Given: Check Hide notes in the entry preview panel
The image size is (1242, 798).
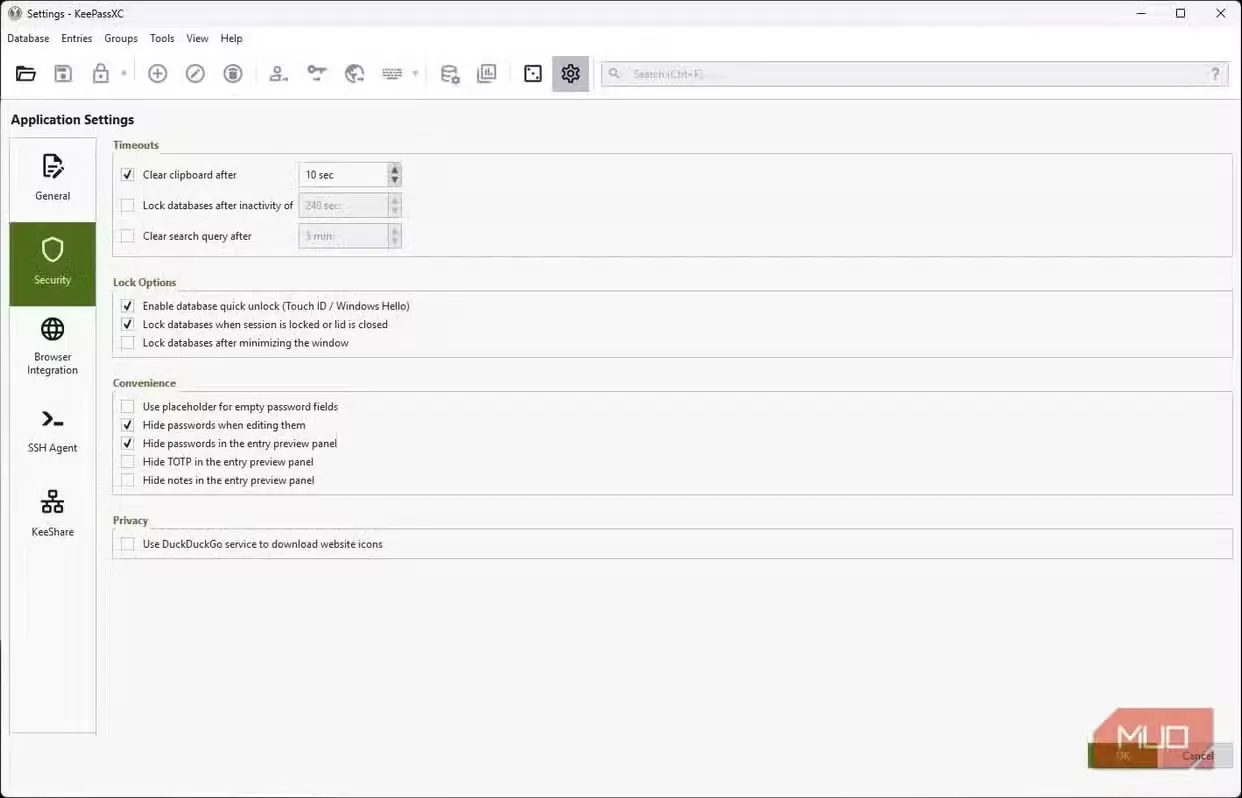Looking at the screenshot, I should pos(127,480).
